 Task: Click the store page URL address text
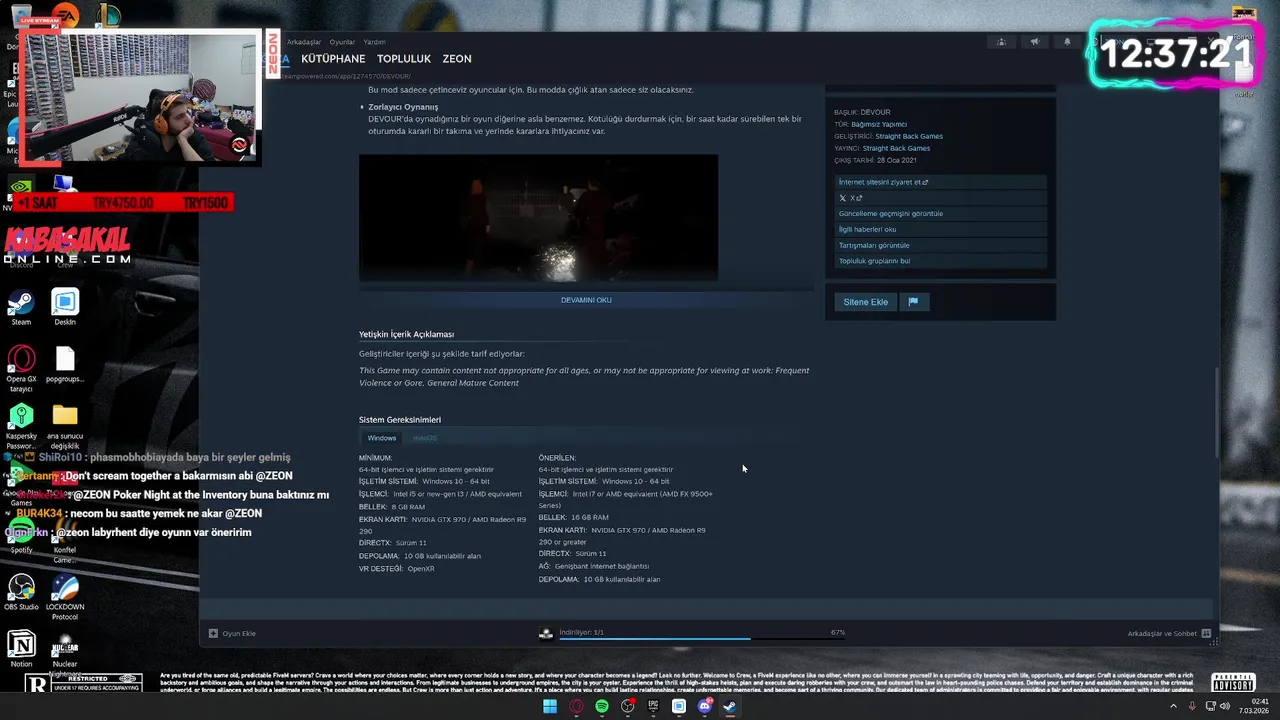tap(345, 76)
